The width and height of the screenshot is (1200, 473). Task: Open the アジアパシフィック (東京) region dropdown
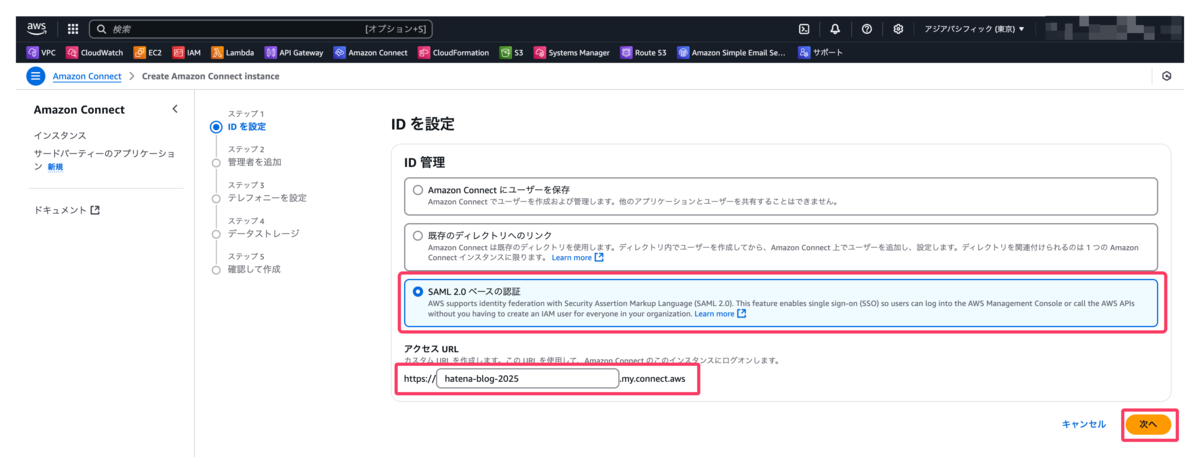click(974, 29)
